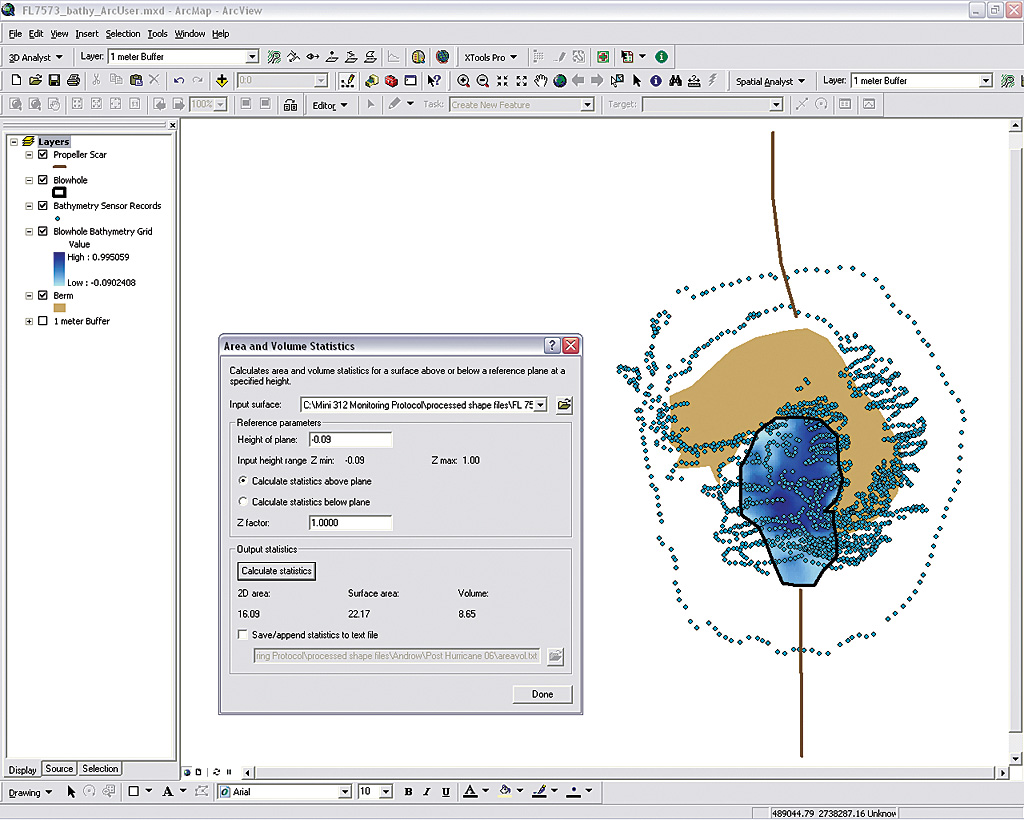Switch to the Source tab
The width and height of the screenshot is (1024, 820).
(x=59, y=769)
